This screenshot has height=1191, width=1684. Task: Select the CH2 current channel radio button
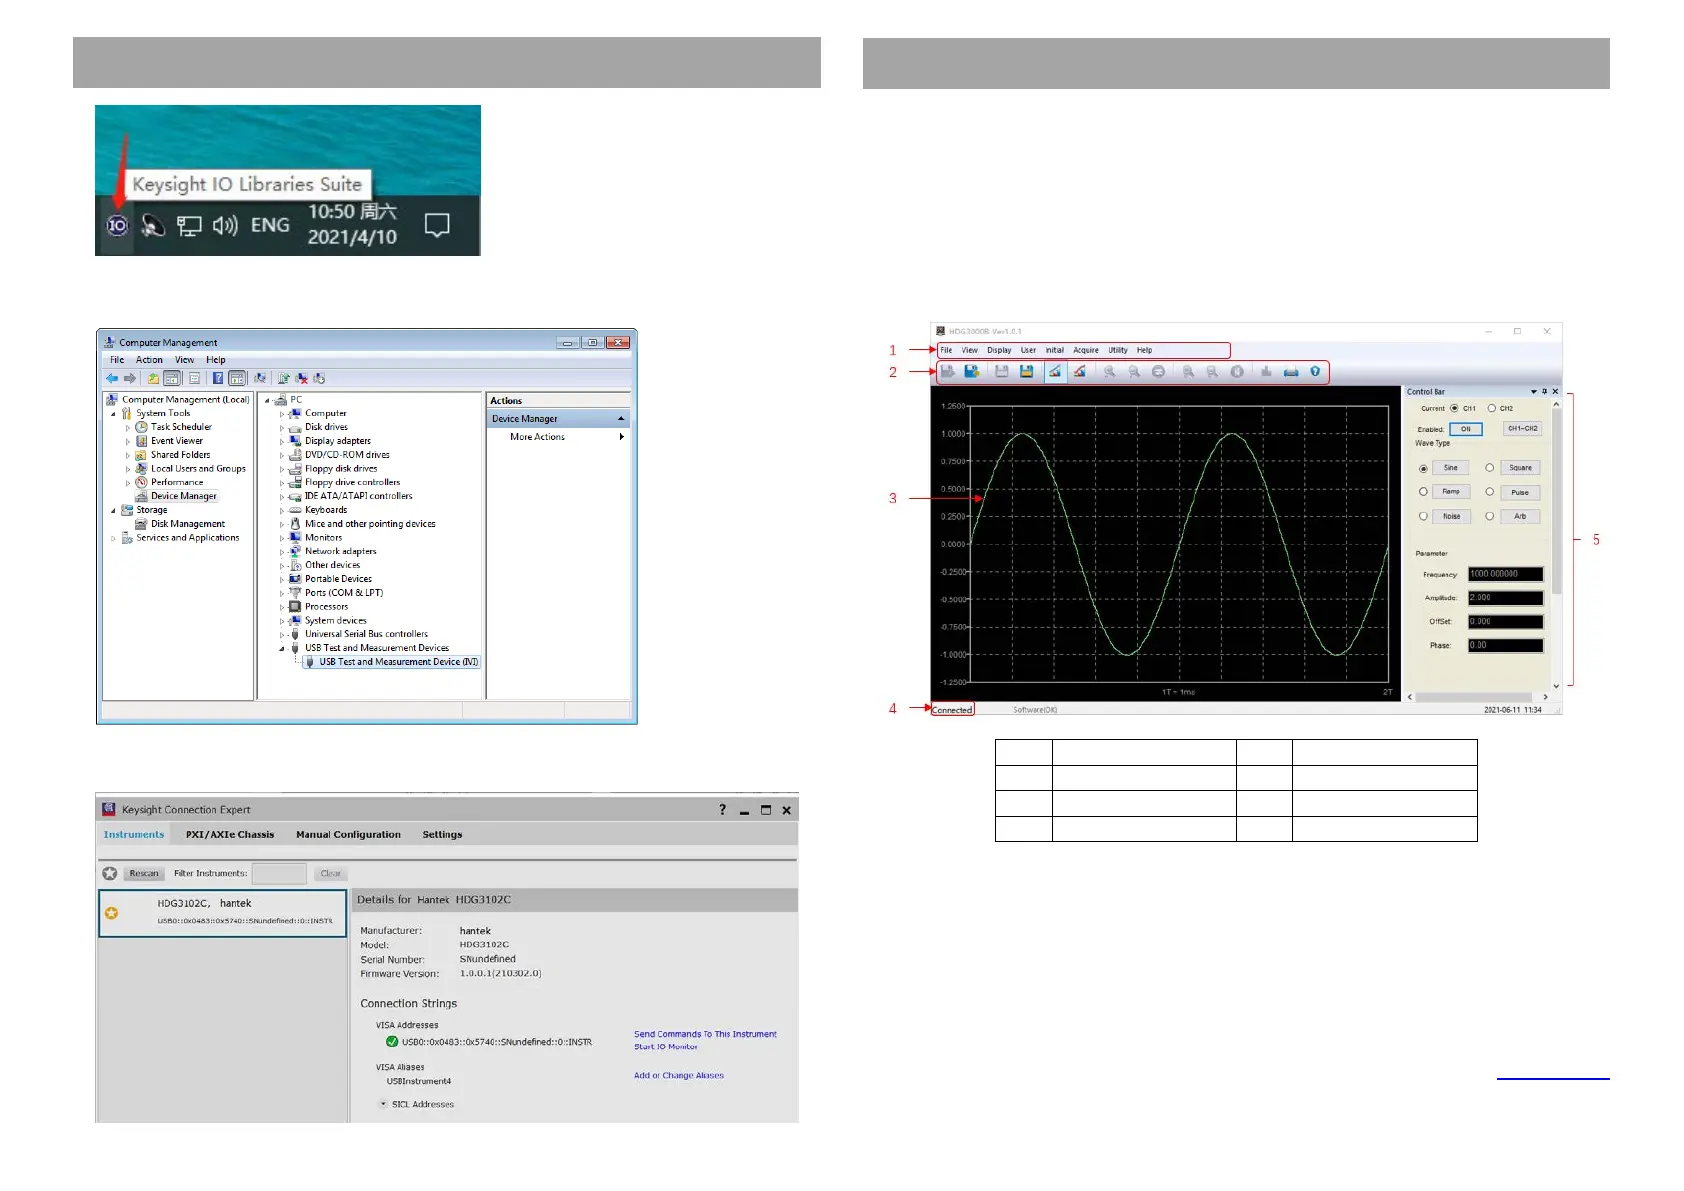1491,408
